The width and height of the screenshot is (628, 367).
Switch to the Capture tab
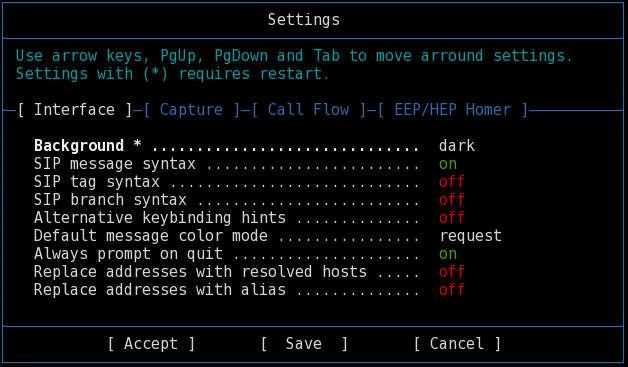tap(191, 110)
